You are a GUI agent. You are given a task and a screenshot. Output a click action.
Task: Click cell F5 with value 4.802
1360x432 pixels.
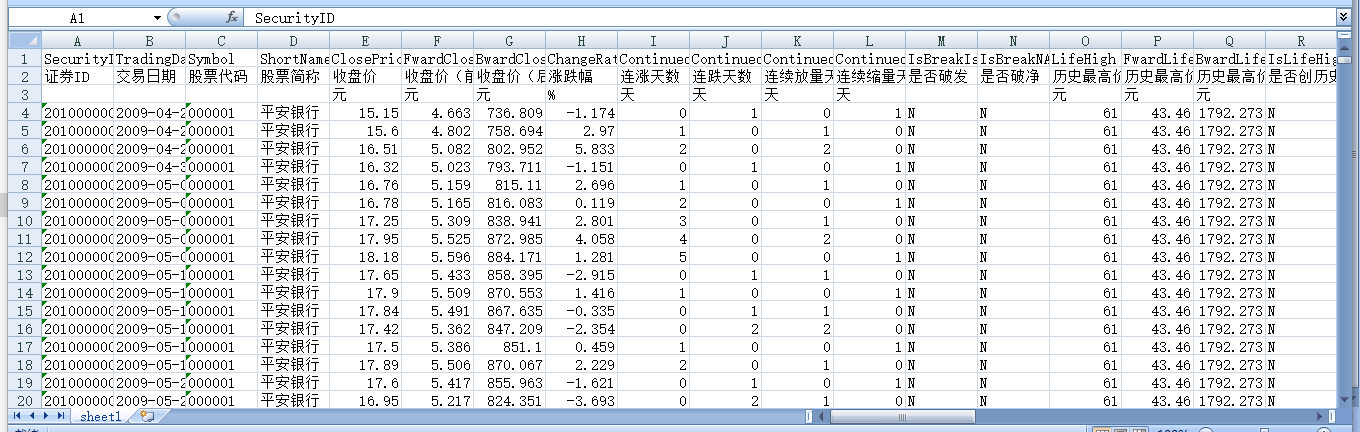click(437, 131)
